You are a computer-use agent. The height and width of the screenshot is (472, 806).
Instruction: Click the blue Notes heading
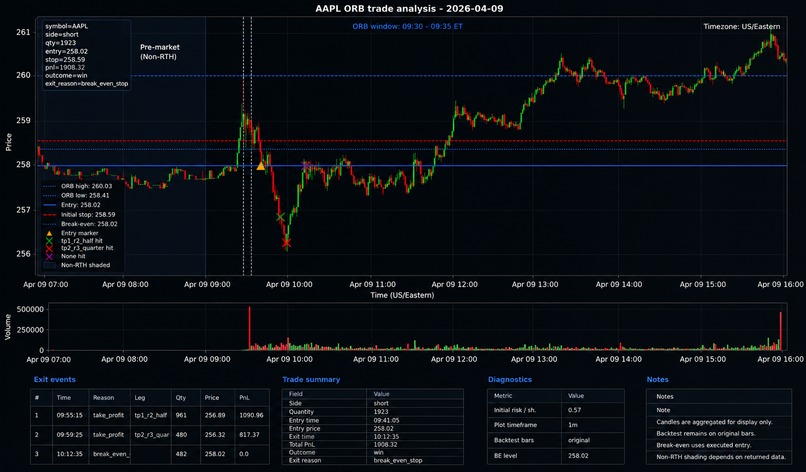click(657, 379)
